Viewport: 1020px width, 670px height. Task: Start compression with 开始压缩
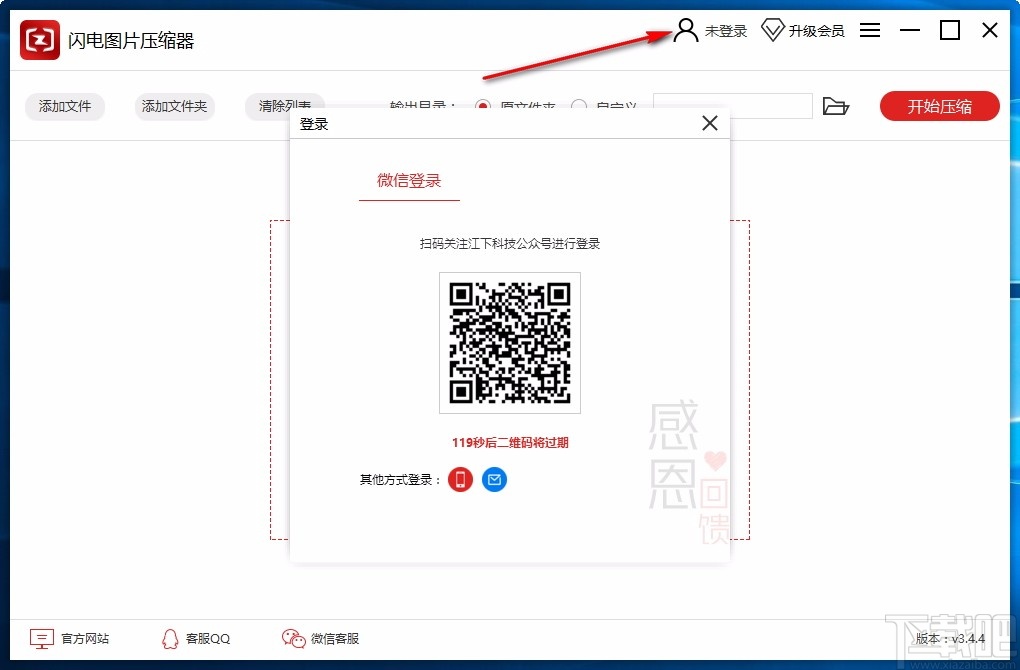939,106
